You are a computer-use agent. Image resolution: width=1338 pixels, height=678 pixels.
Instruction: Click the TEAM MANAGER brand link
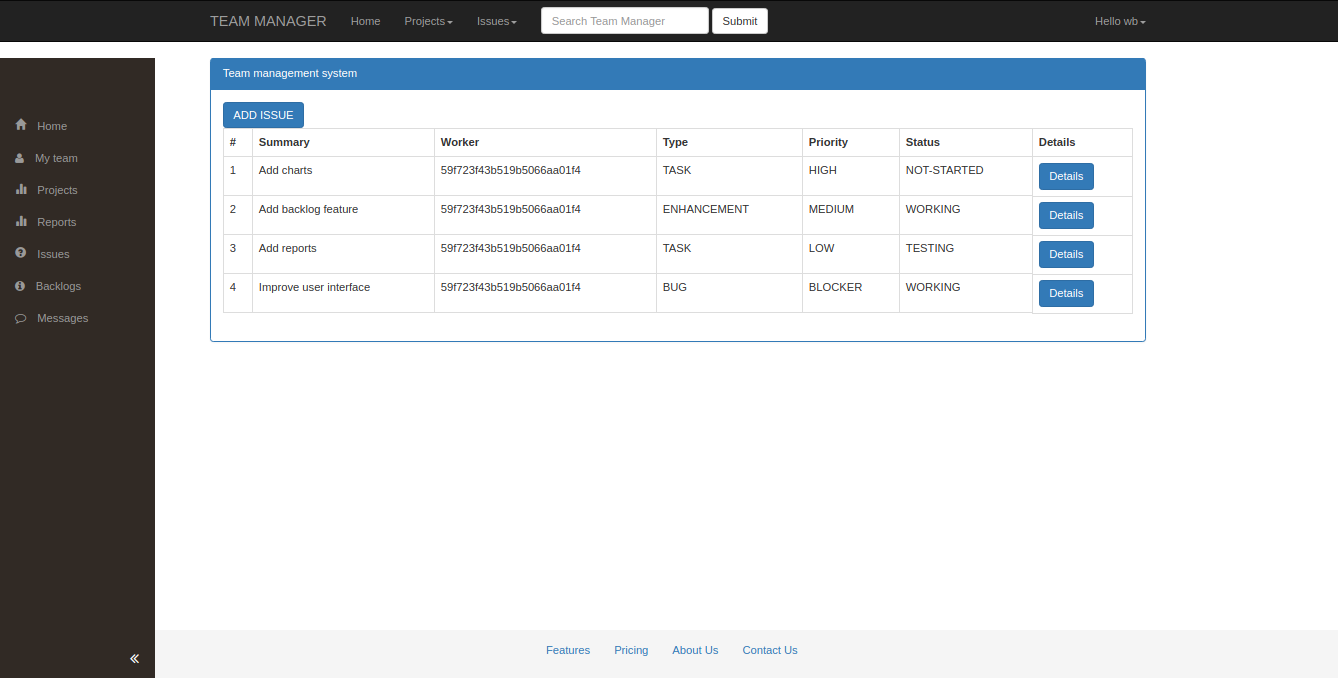(x=268, y=21)
